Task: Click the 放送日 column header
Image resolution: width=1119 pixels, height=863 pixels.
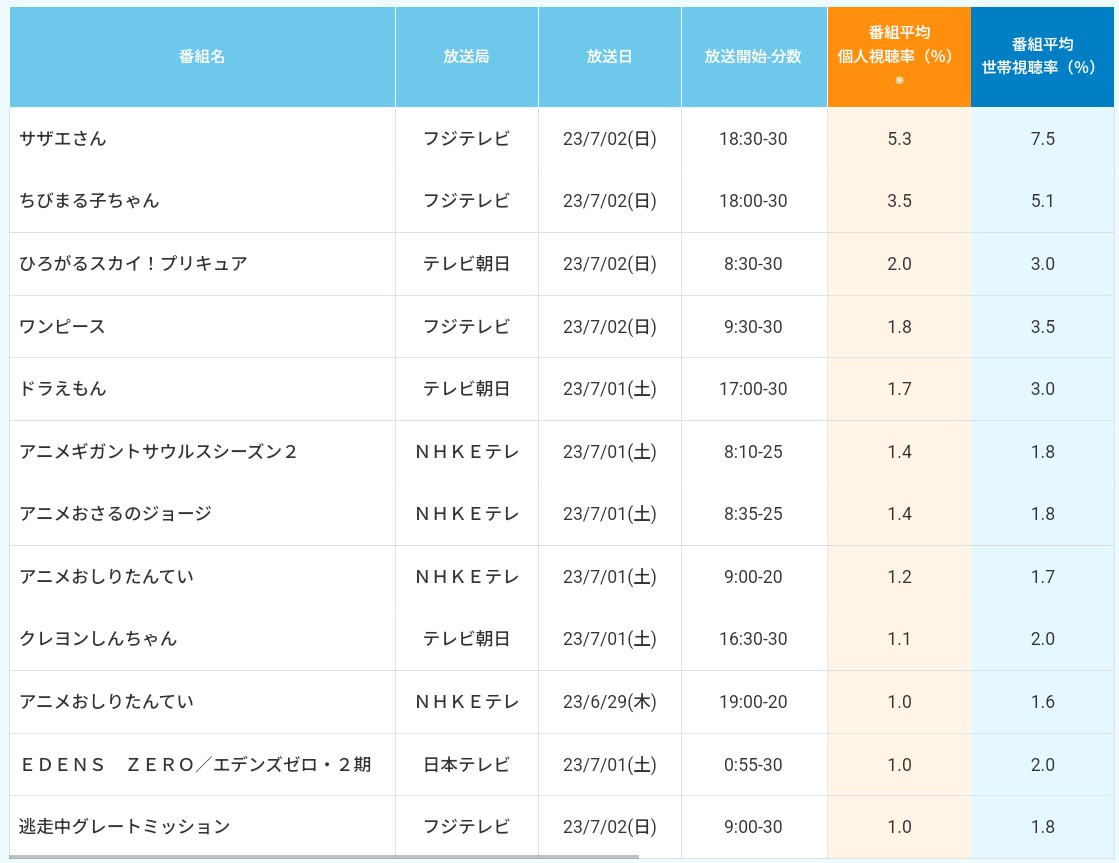Action: tap(609, 56)
